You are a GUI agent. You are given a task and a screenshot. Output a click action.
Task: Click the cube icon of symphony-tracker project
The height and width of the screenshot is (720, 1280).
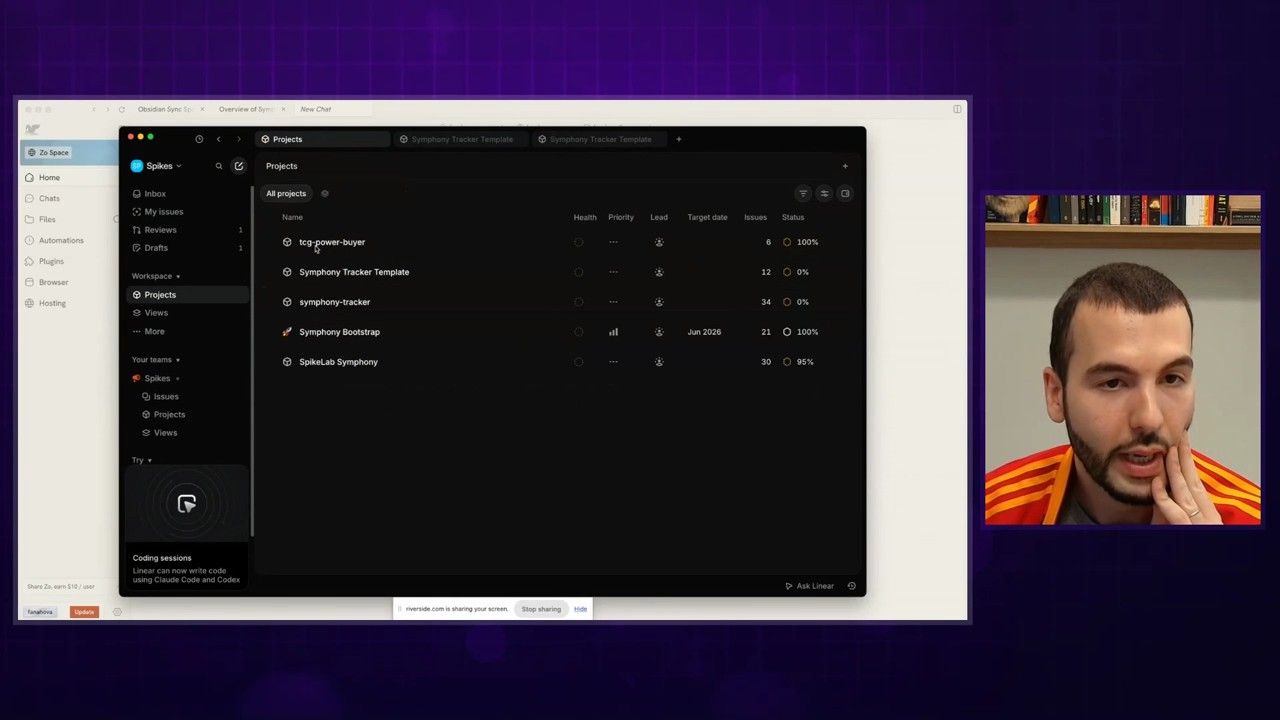coord(287,302)
